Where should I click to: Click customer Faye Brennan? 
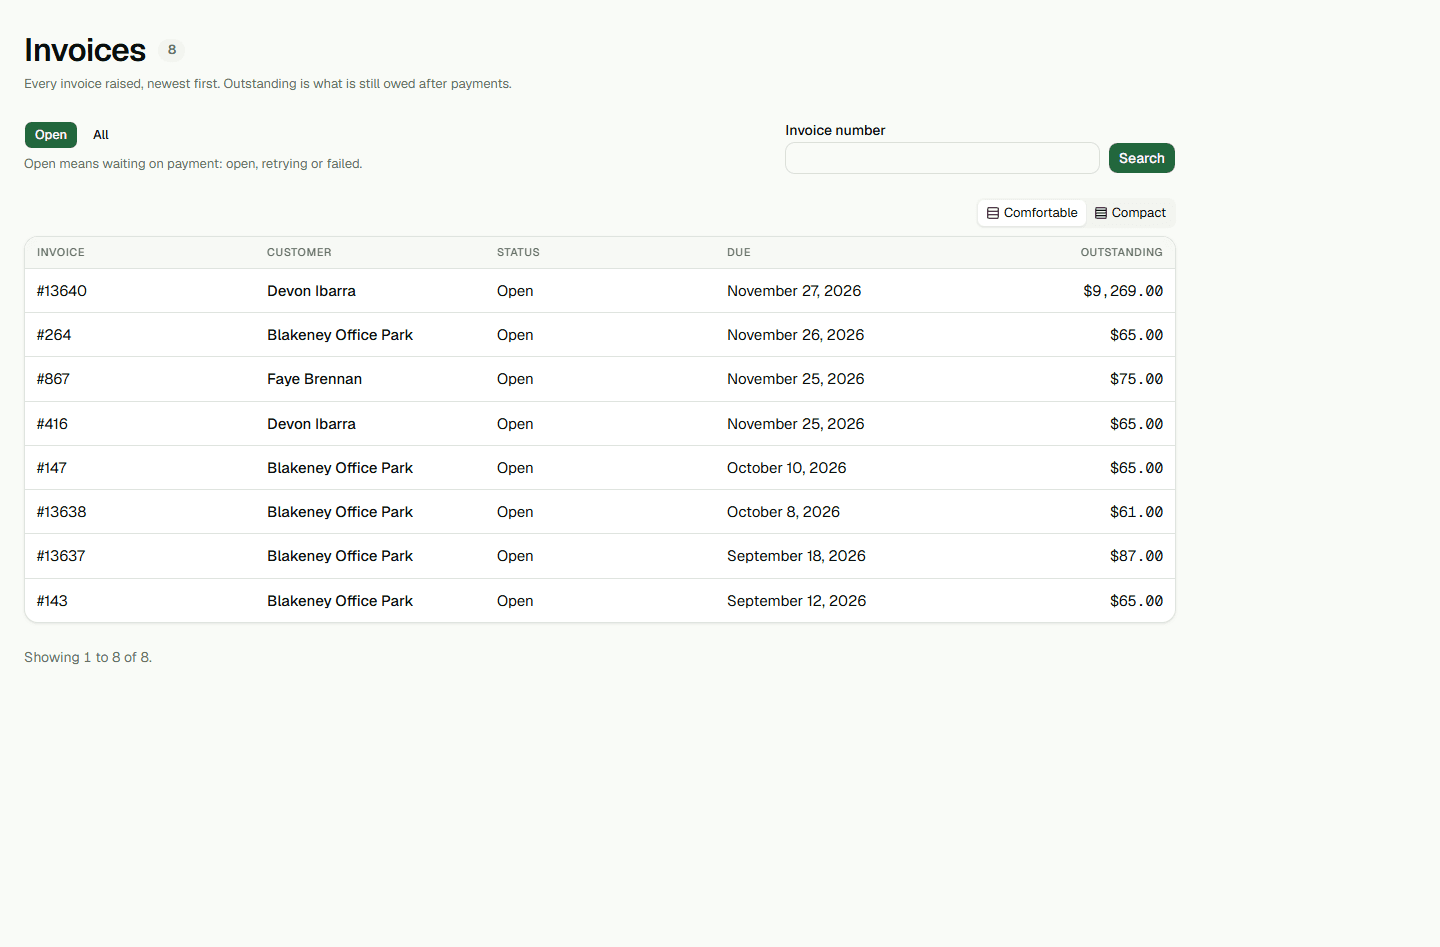[x=314, y=379]
